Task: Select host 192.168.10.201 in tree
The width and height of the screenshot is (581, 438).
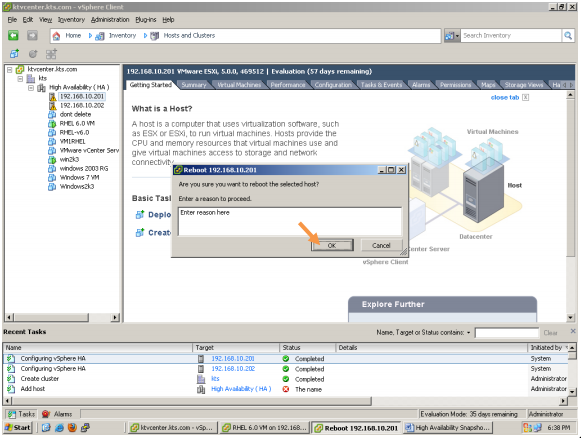Action: tap(82, 96)
